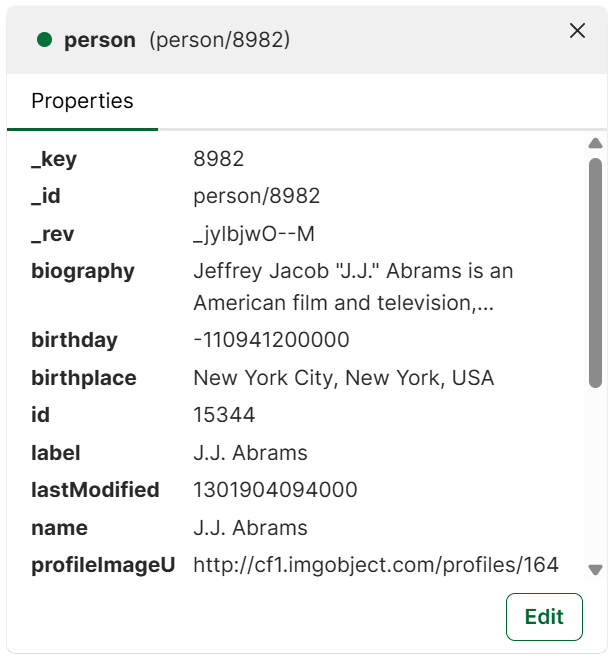Image resolution: width=616 pixels, height=661 pixels.
Task: Click the _key property label
Action: tap(54, 160)
